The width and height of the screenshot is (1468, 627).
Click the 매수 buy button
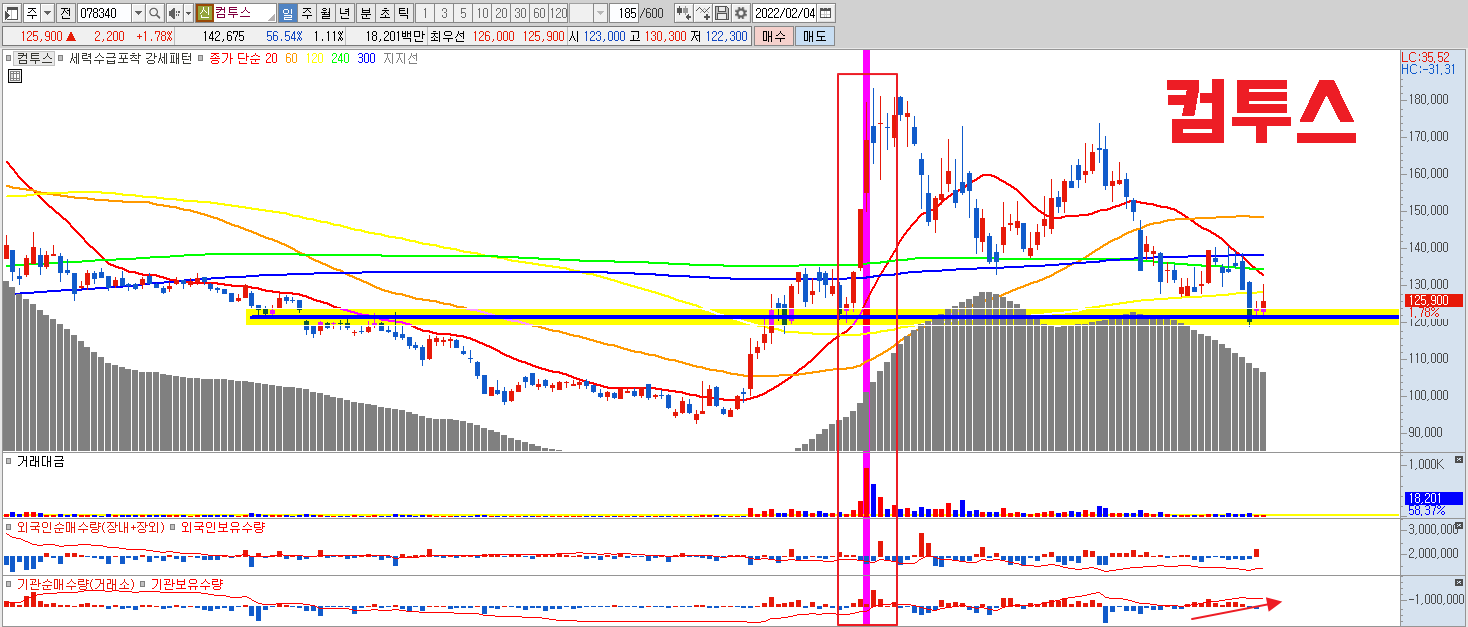coord(773,36)
